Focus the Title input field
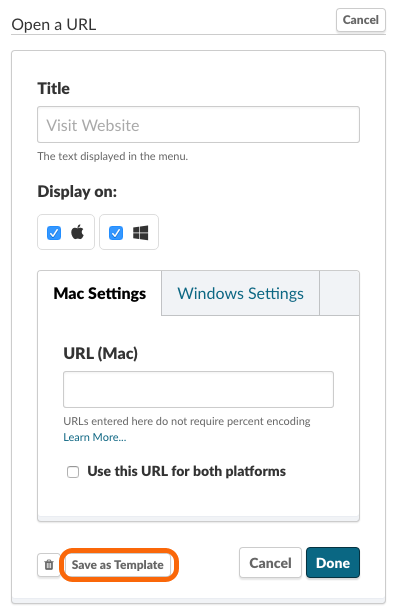 click(198, 125)
